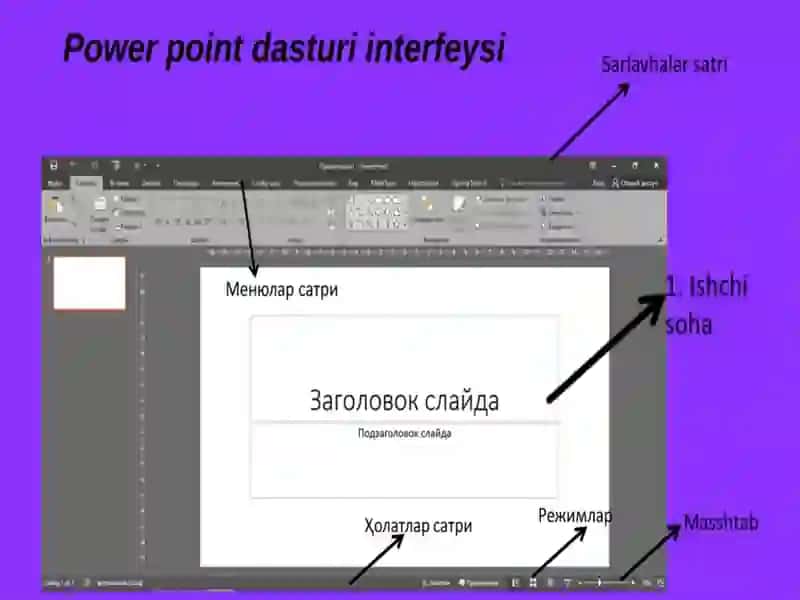The image size is (800, 600).
Task: Open the Выделить select dropdown
Action: [558, 226]
